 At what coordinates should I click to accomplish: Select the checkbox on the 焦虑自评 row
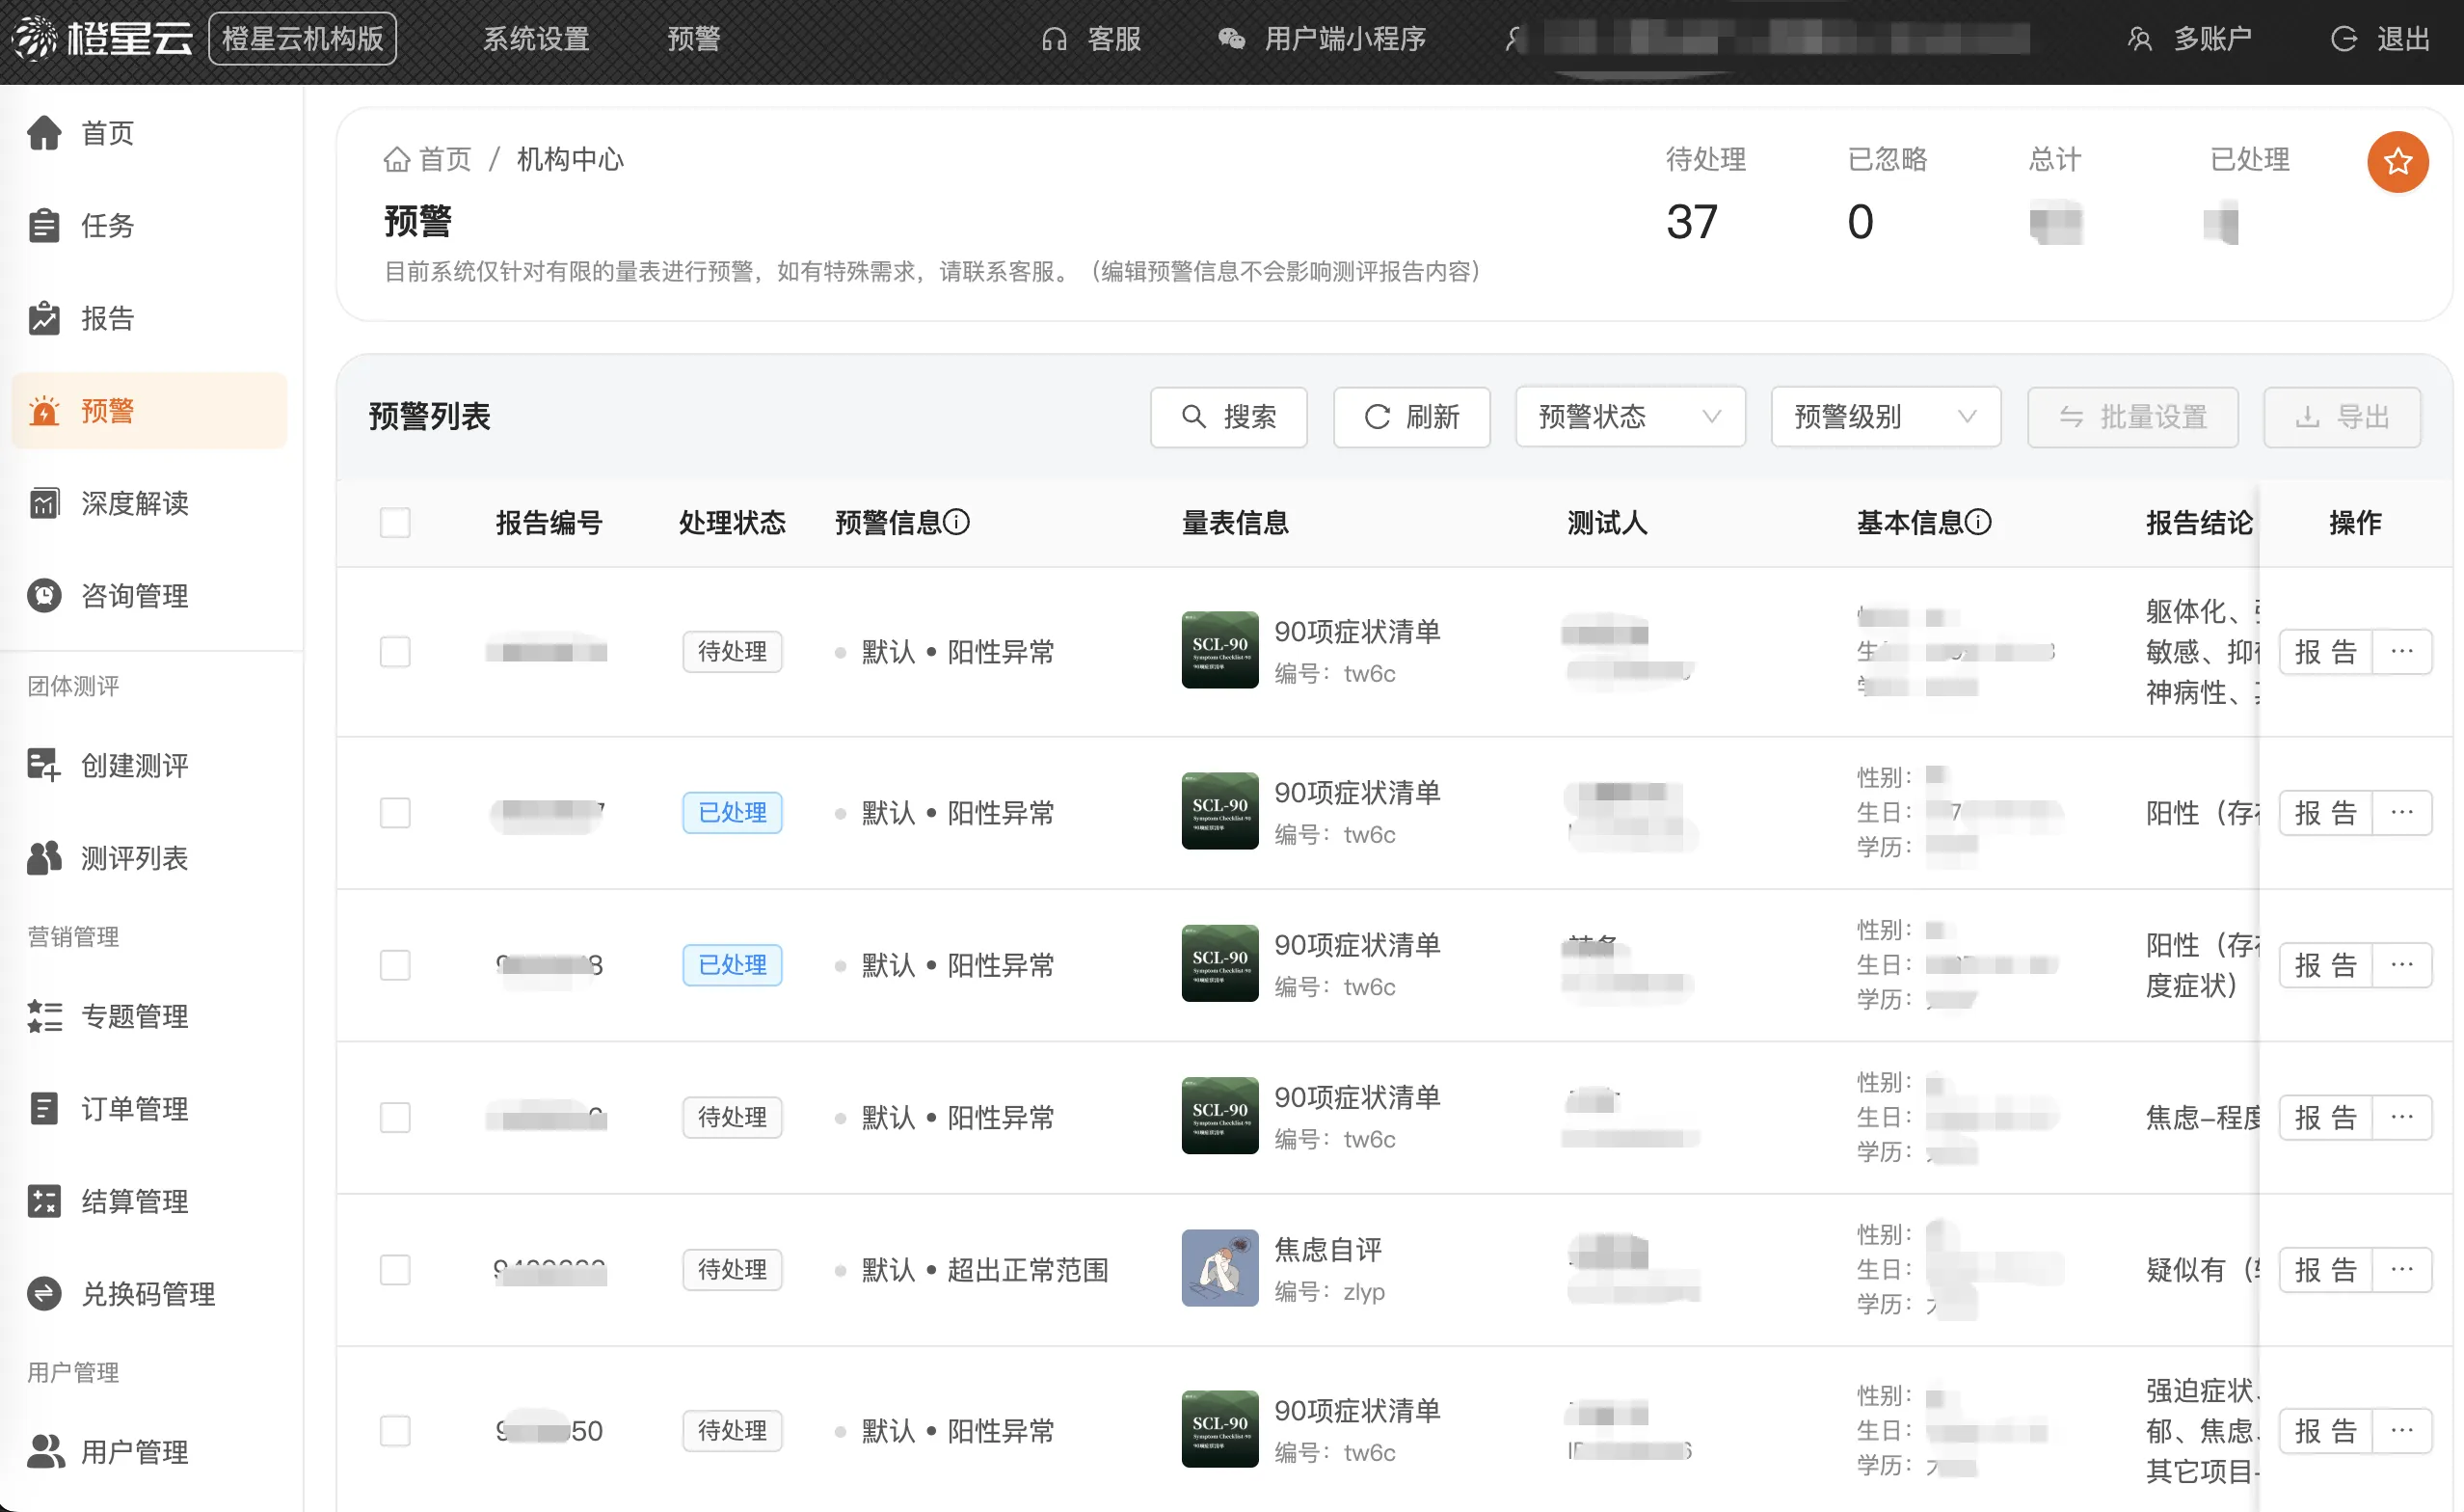[x=394, y=1269]
